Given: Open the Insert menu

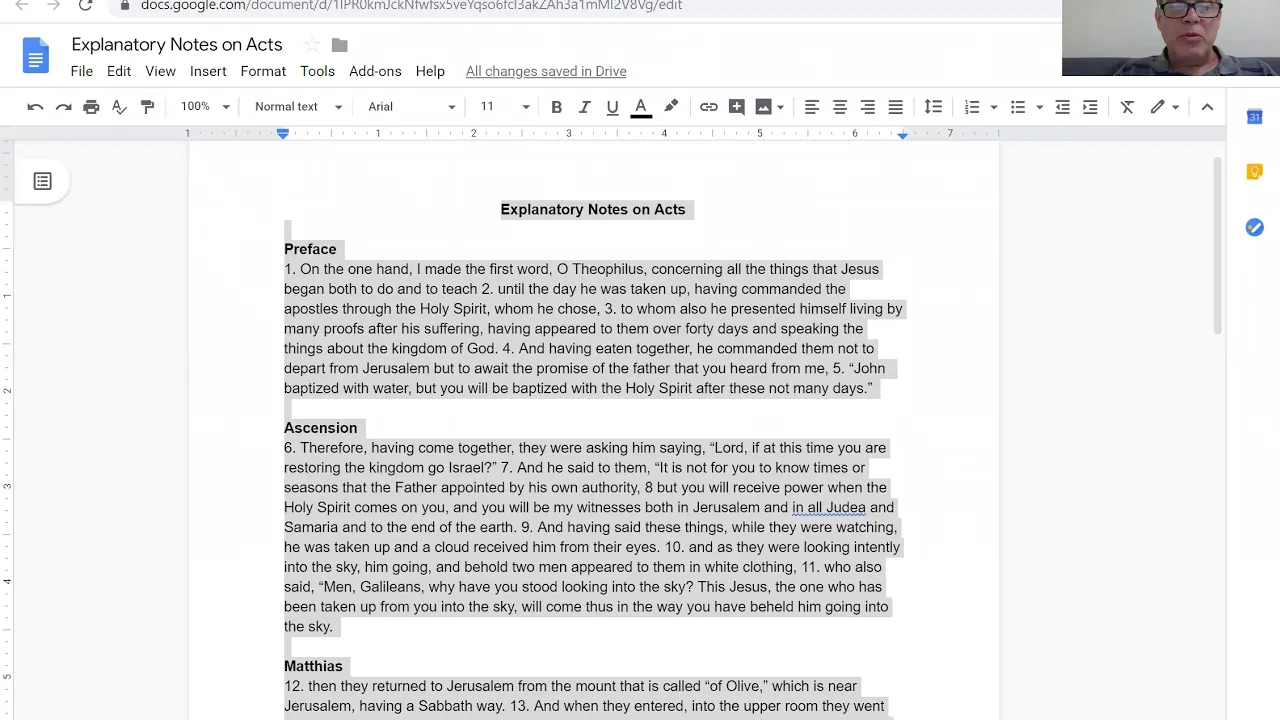Looking at the screenshot, I should [x=208, y=71].
